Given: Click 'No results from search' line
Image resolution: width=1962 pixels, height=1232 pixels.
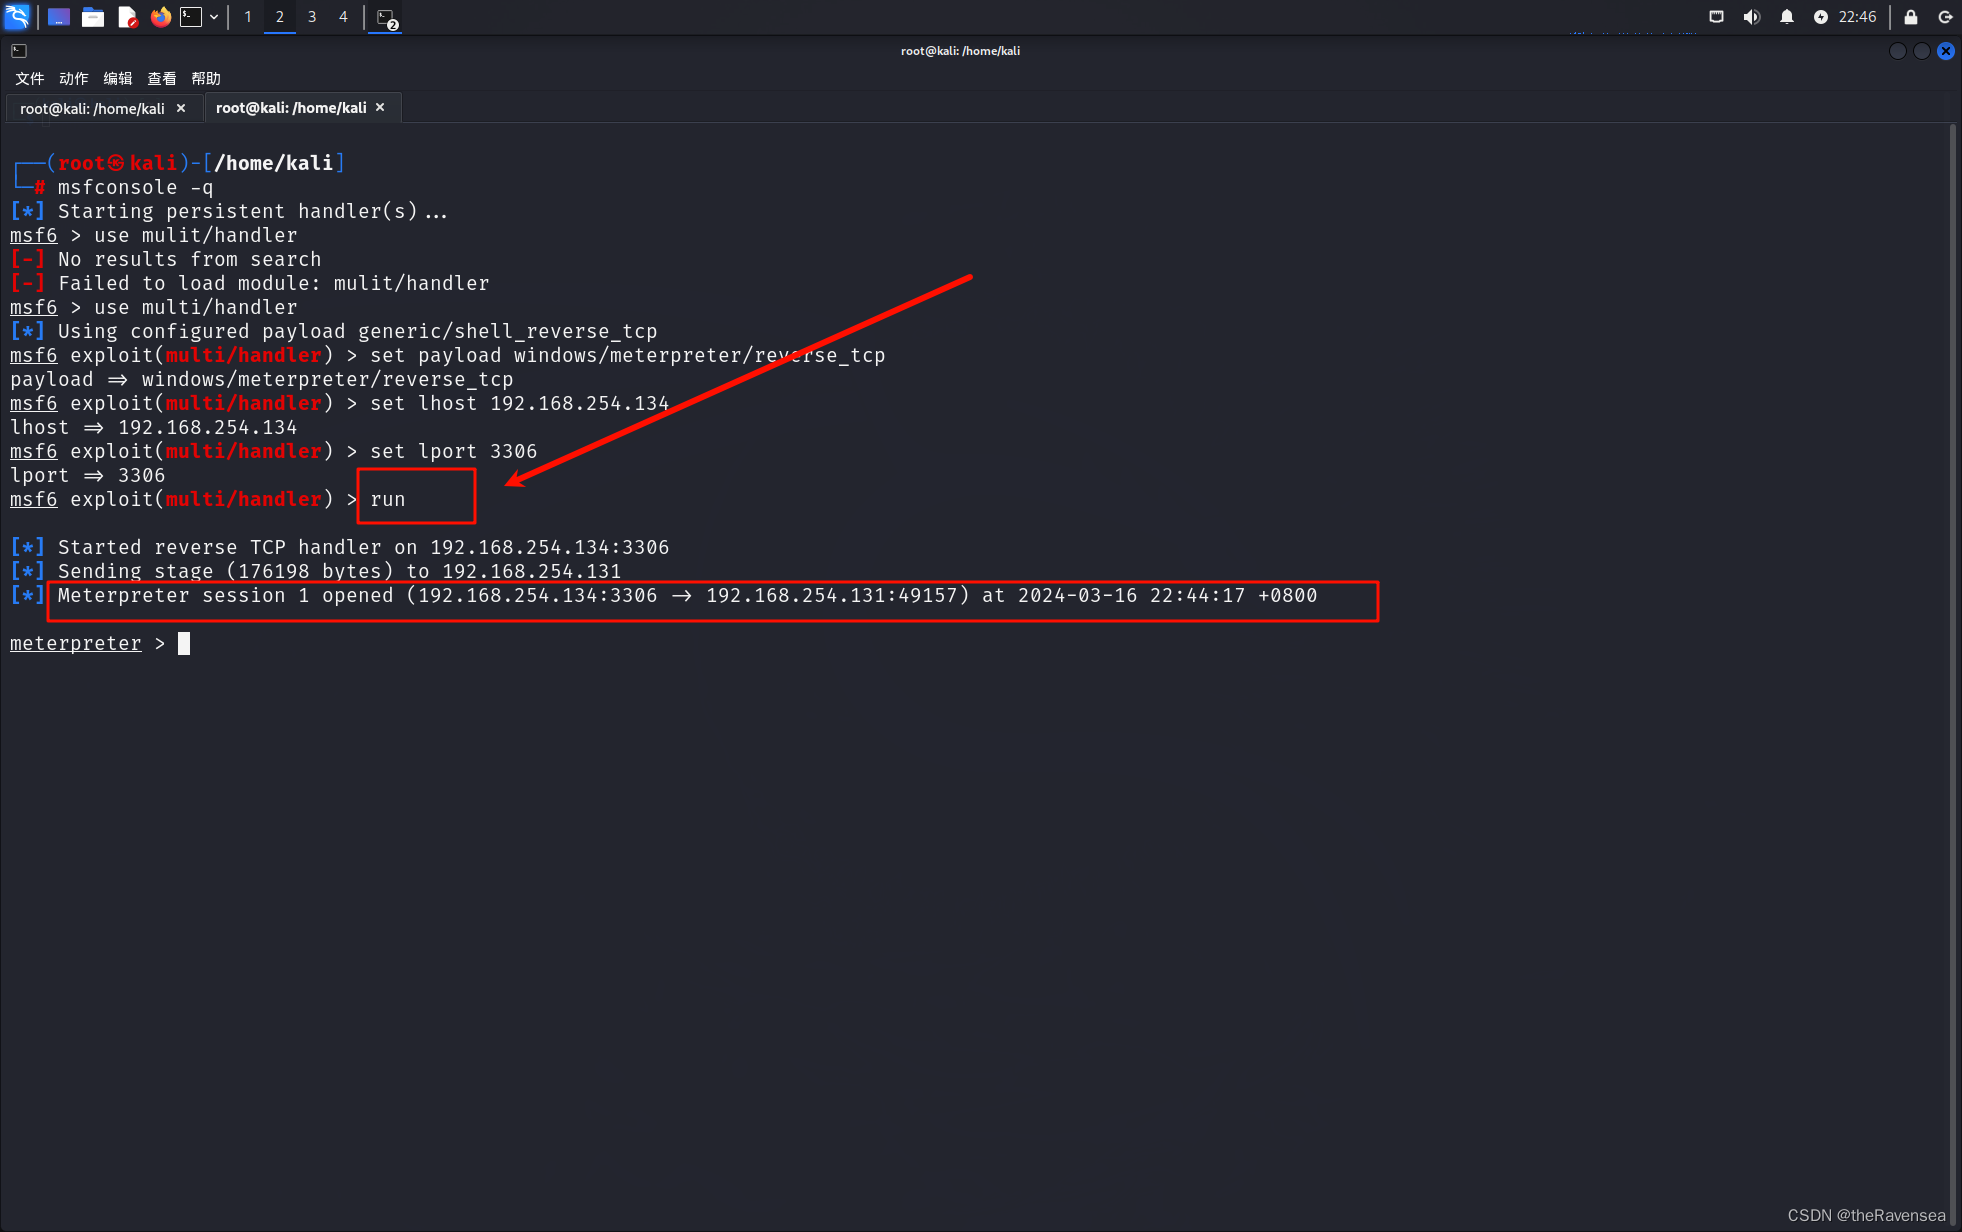Looking at the screenshot, I should [166, 260].
